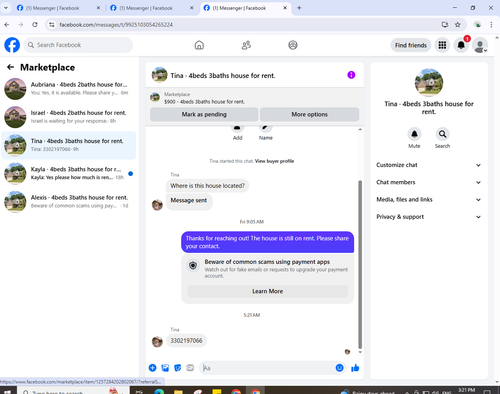Click Learn More on scam warning
Viewport: 500px width, 394px height.
click(x=267, y=291)
